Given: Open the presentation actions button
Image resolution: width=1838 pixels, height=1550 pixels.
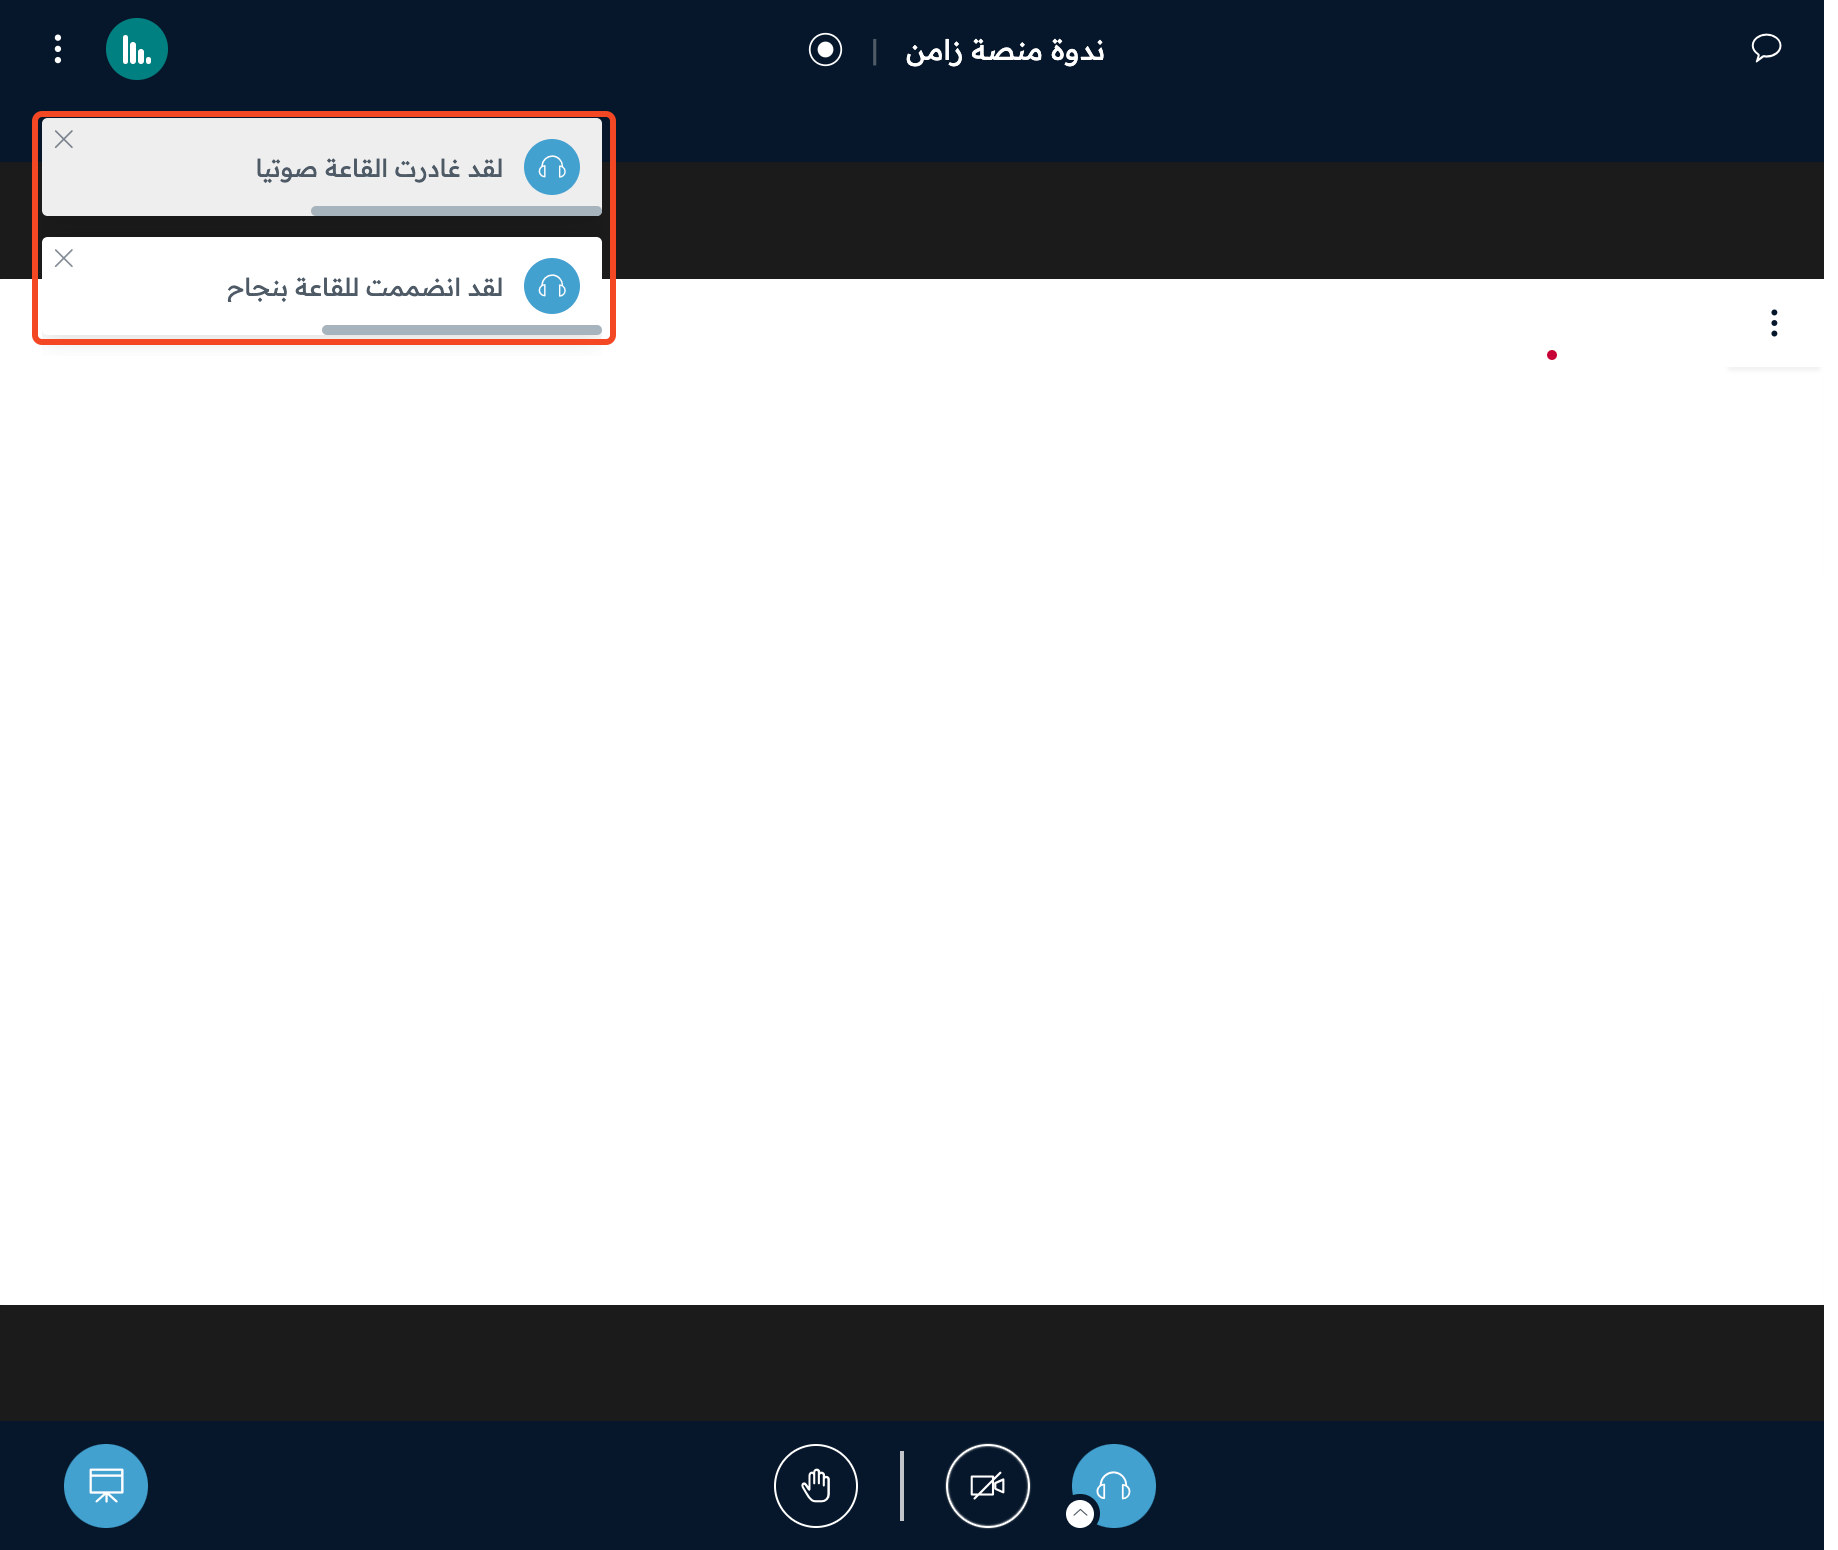Looking at the screenshot, I should [106, 1486].
